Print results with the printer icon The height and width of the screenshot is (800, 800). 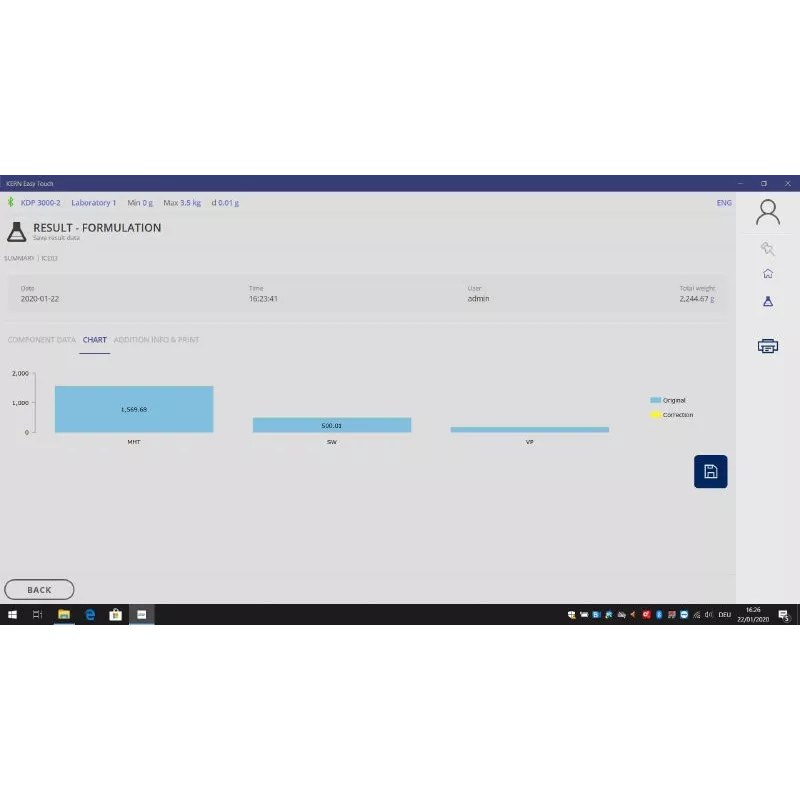click(x=767, y=346)
